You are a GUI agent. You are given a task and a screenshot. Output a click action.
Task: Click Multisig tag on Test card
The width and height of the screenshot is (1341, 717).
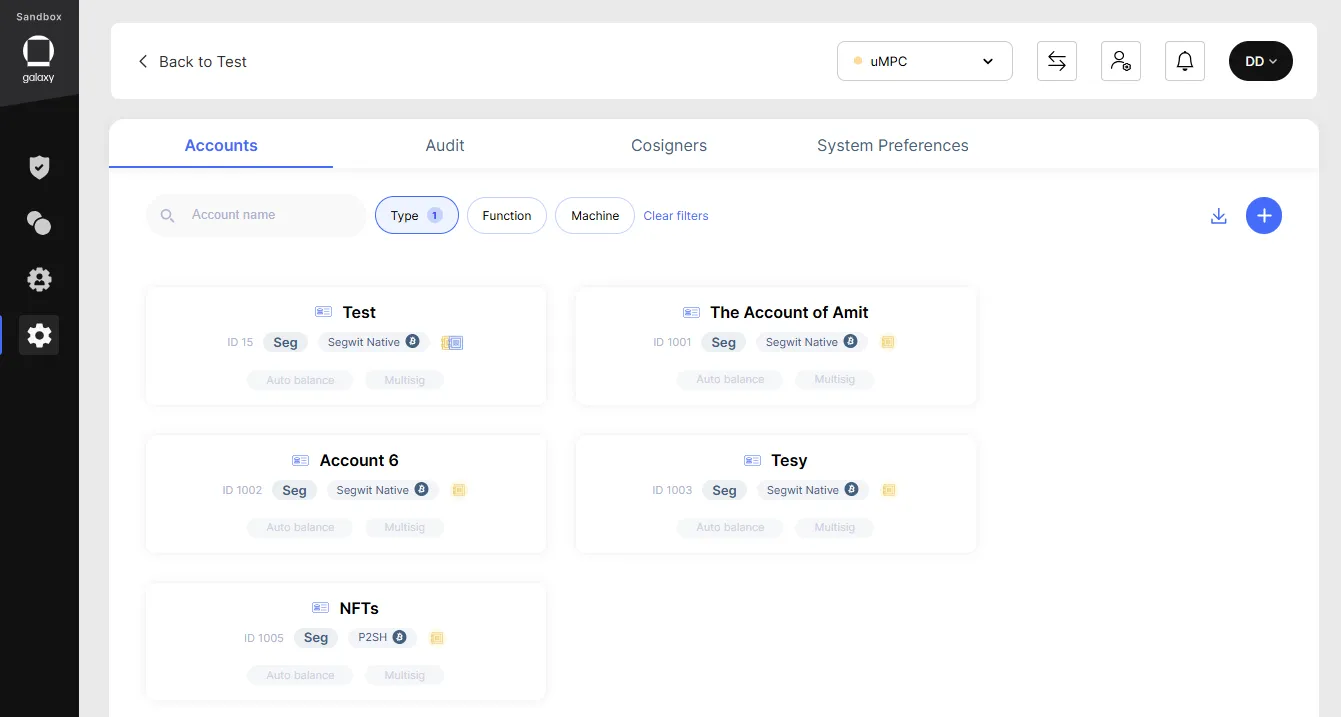(x=404, y=380)
